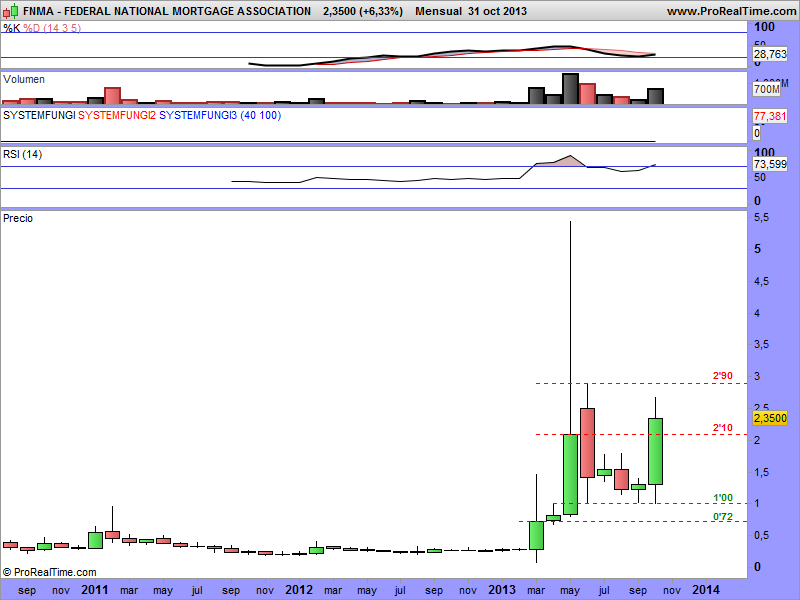800x600 pixels.
Task: Click the © ProRealTime.com copyright text
Action: (49, 572)
